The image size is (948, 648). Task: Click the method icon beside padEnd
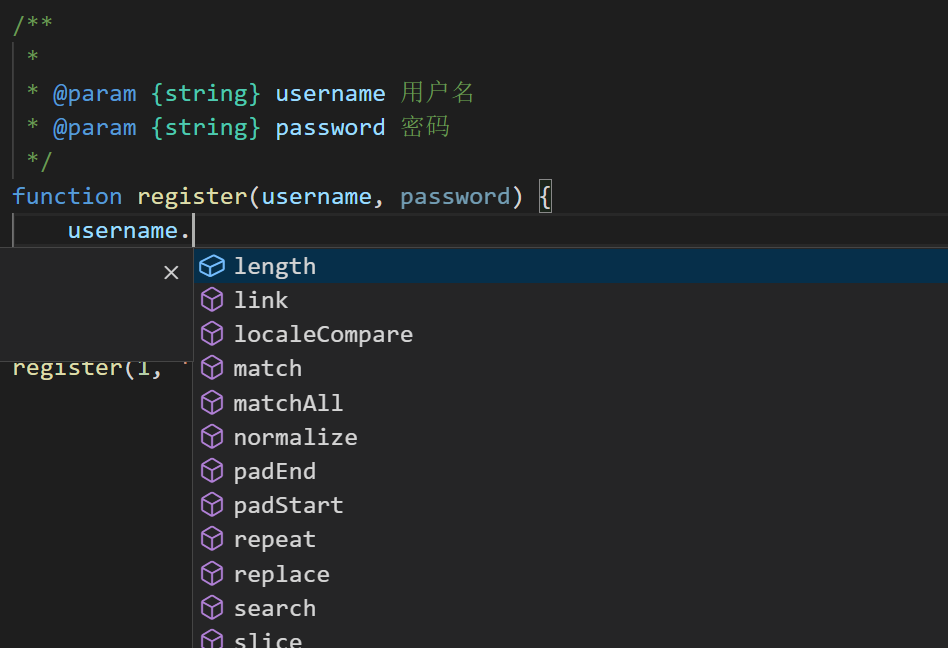[x=212, y=471]
